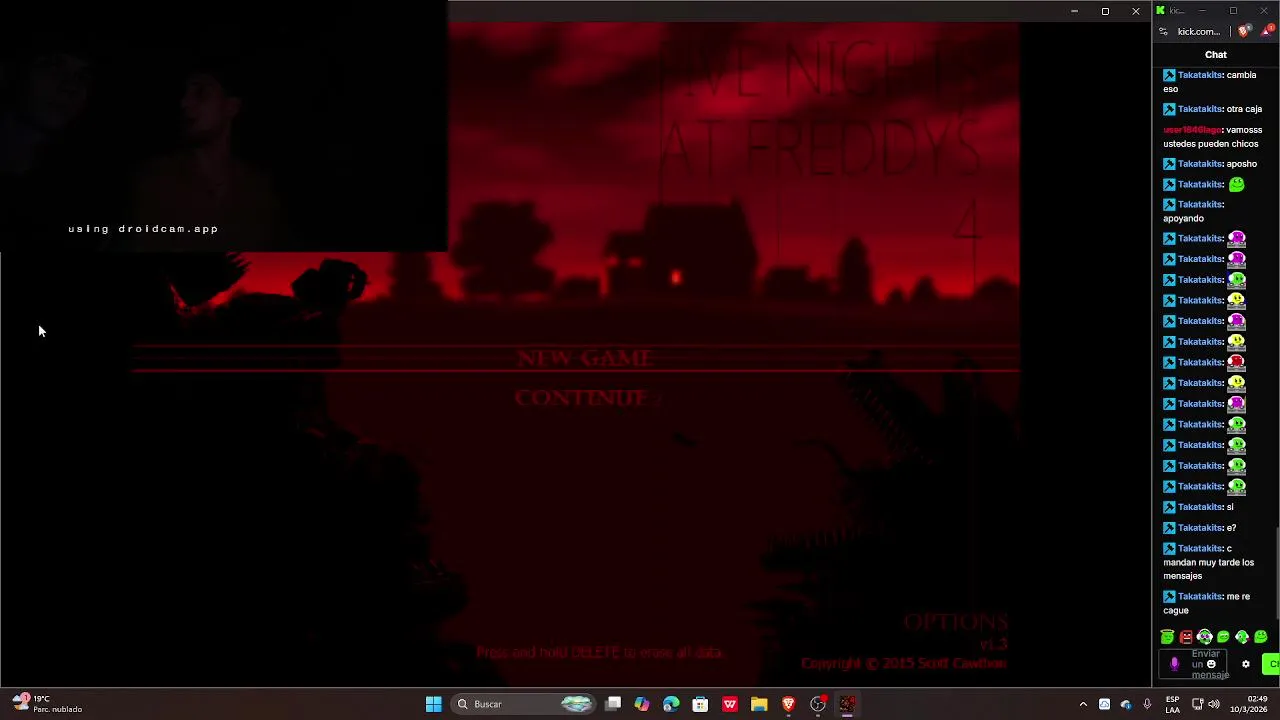Open Brave Shields icon in Kick window
Screen dimensions: 1280x720
pos(1244,31)
